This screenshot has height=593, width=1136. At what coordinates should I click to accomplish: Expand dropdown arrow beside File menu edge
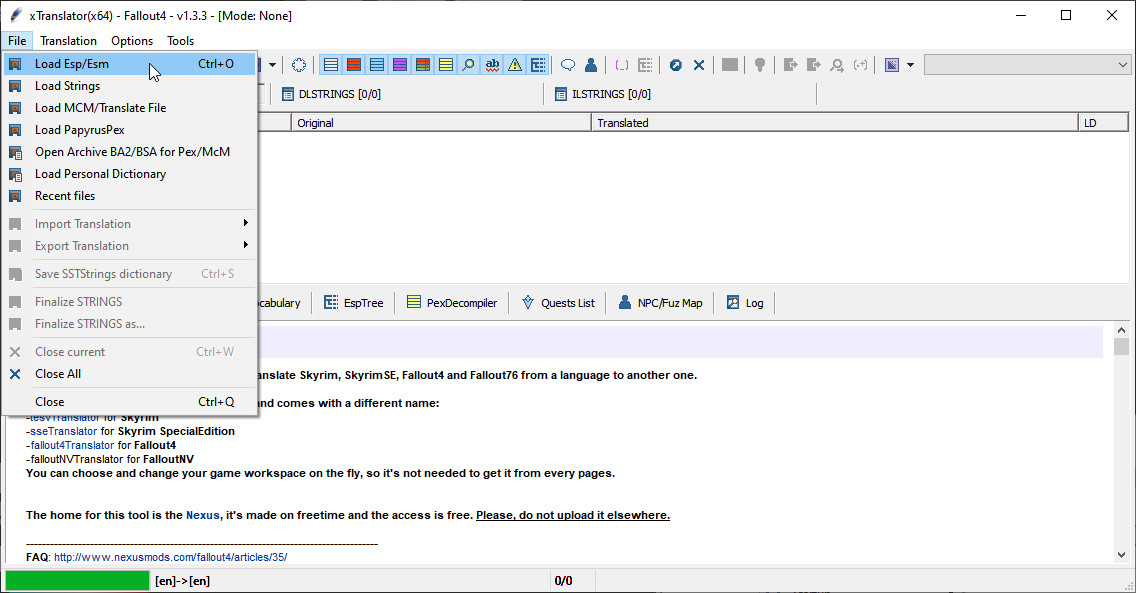click(x=272, y=65)
